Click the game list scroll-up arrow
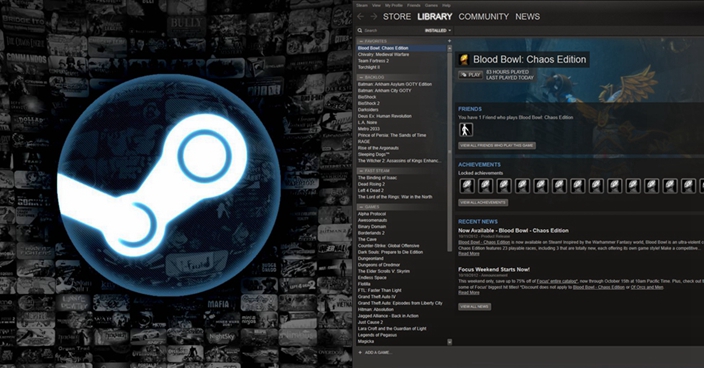 coord(449,47)
